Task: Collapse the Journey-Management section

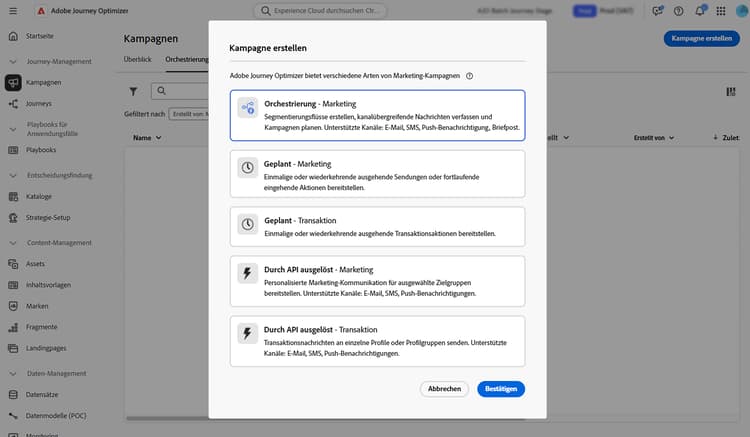Action: (13, 62)
